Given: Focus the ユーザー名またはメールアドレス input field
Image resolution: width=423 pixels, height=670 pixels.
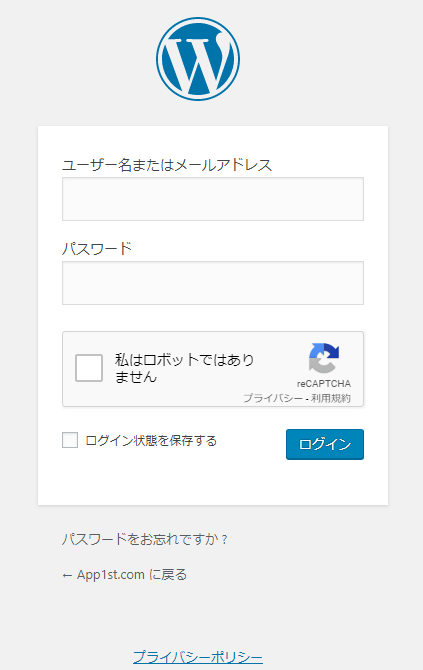Looking at the screenshot, I should pos(213,199).
